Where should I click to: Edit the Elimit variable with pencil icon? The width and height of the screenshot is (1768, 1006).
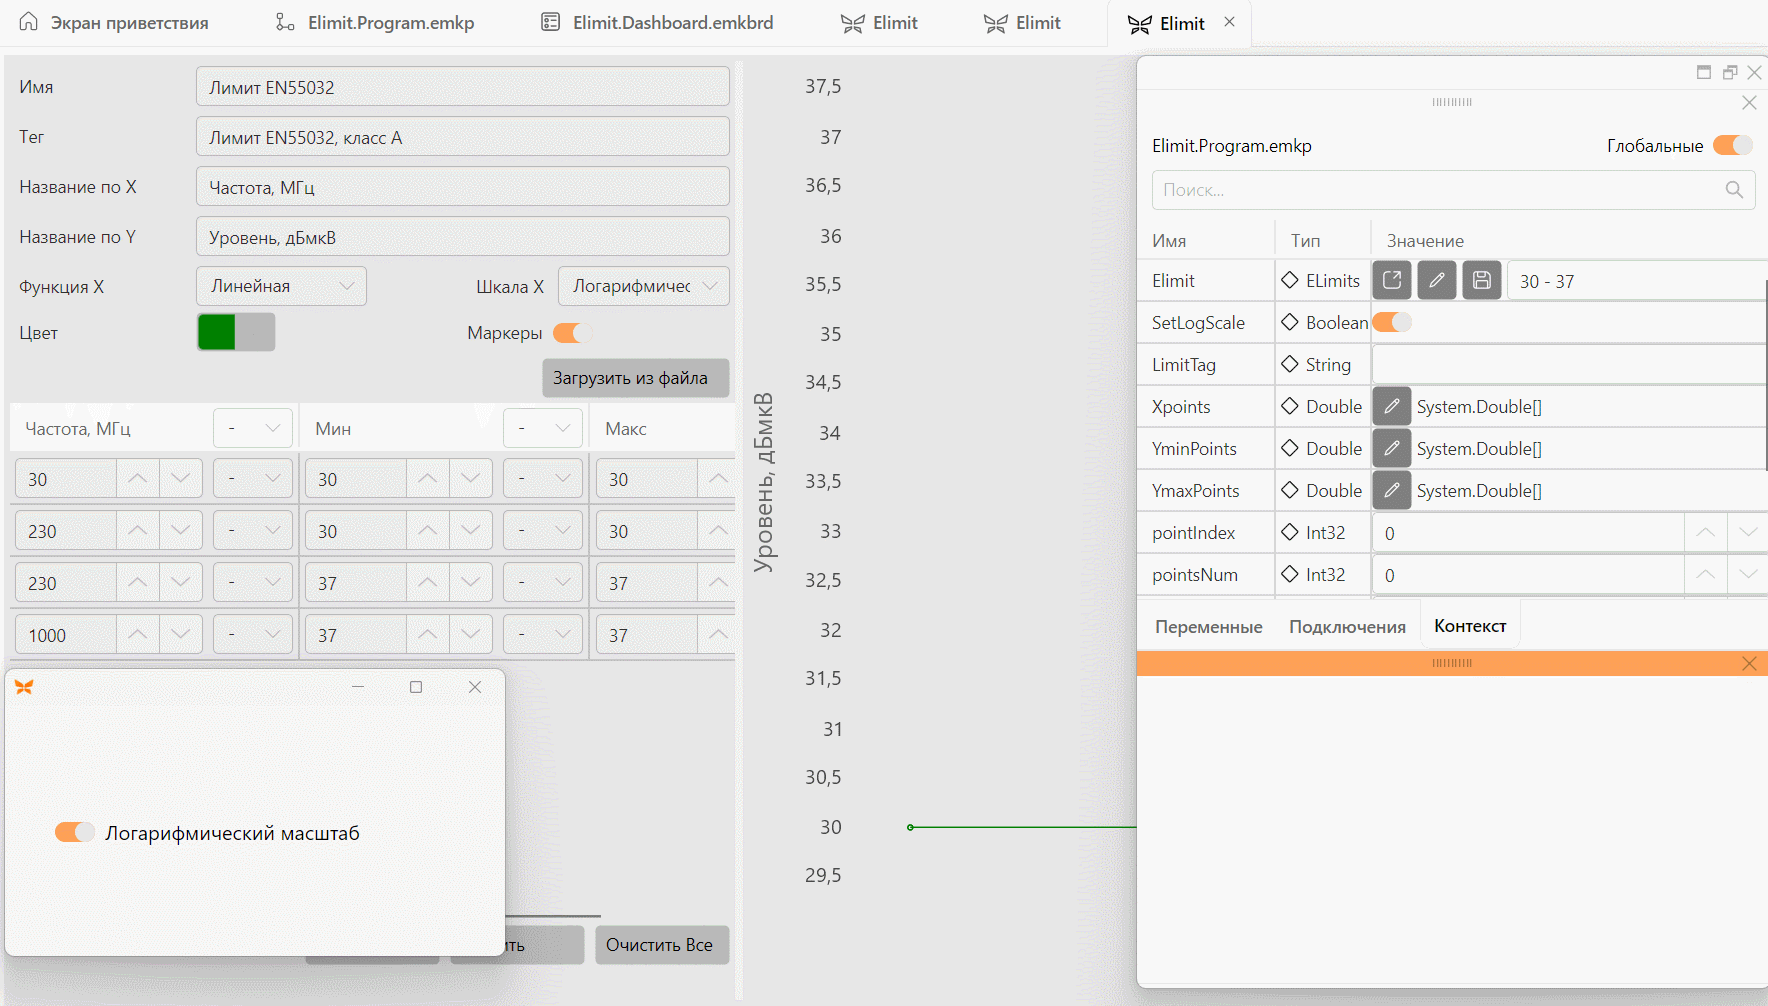1436,281
